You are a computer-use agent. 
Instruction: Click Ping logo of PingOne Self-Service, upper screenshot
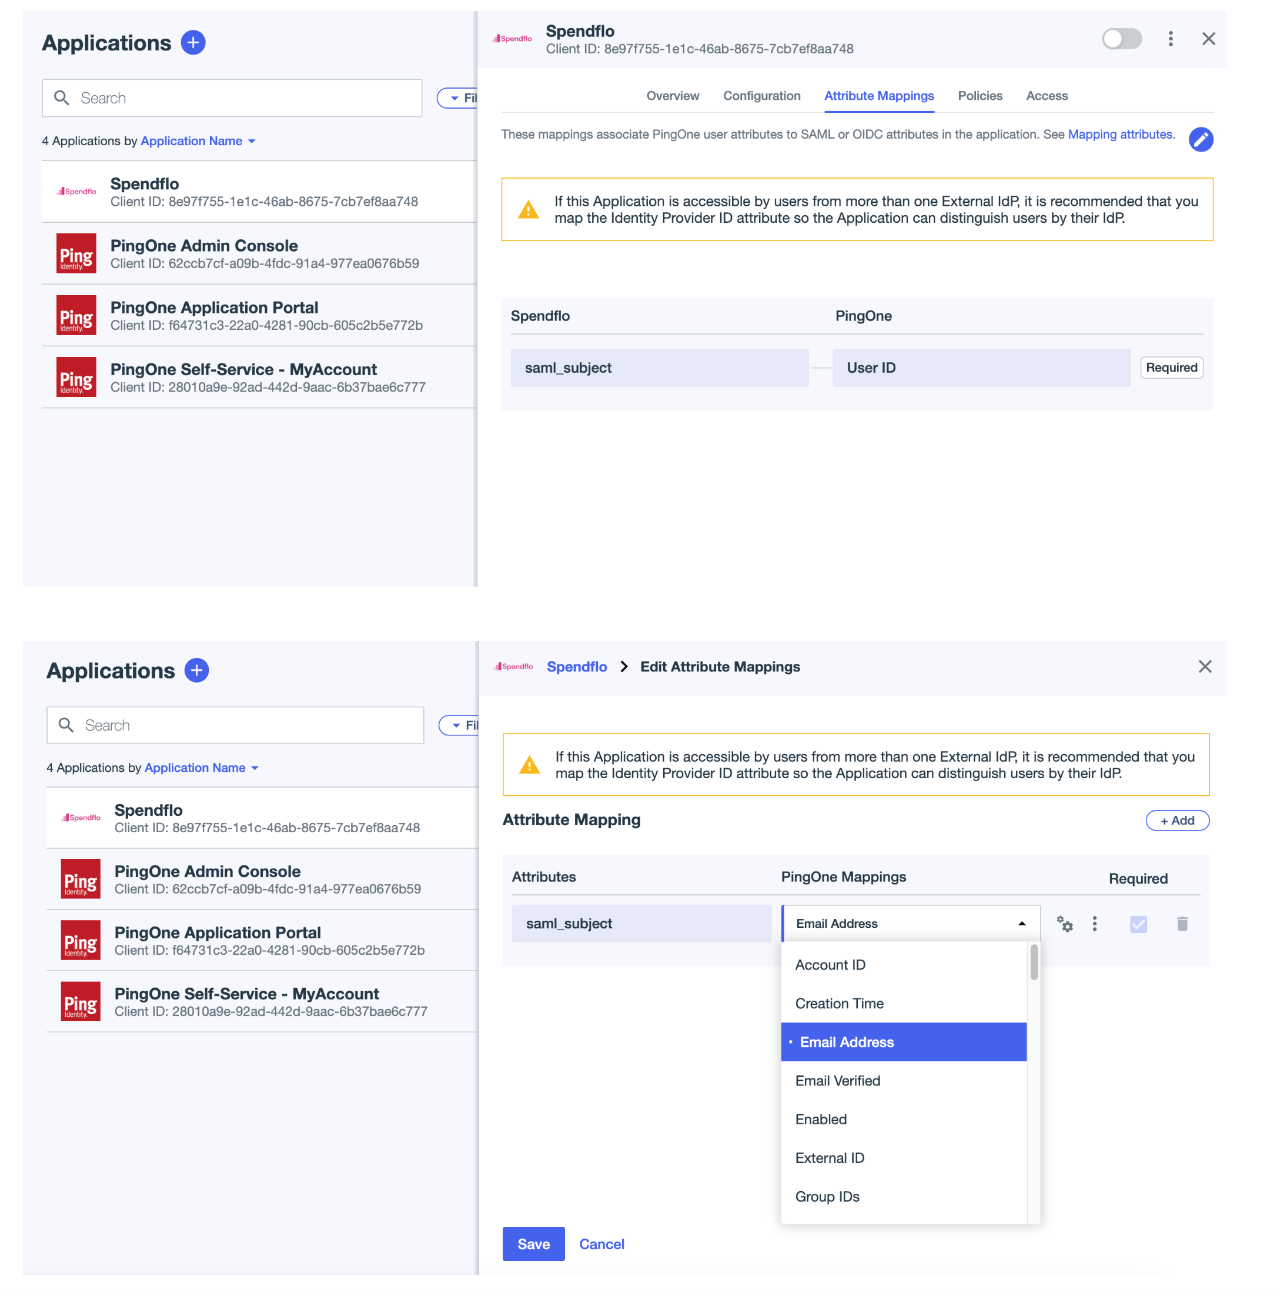[x=77, y=377]
